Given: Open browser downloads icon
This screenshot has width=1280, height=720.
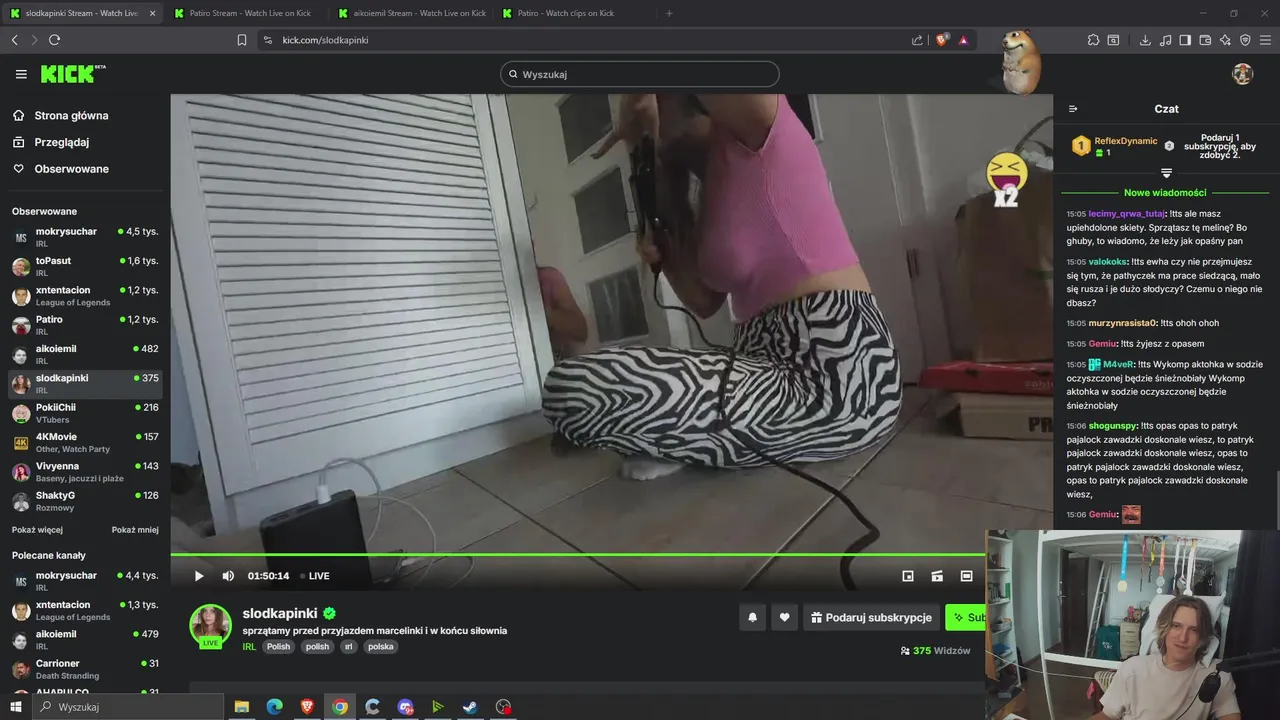Looking at the screenshot, I should [1145, 40].
